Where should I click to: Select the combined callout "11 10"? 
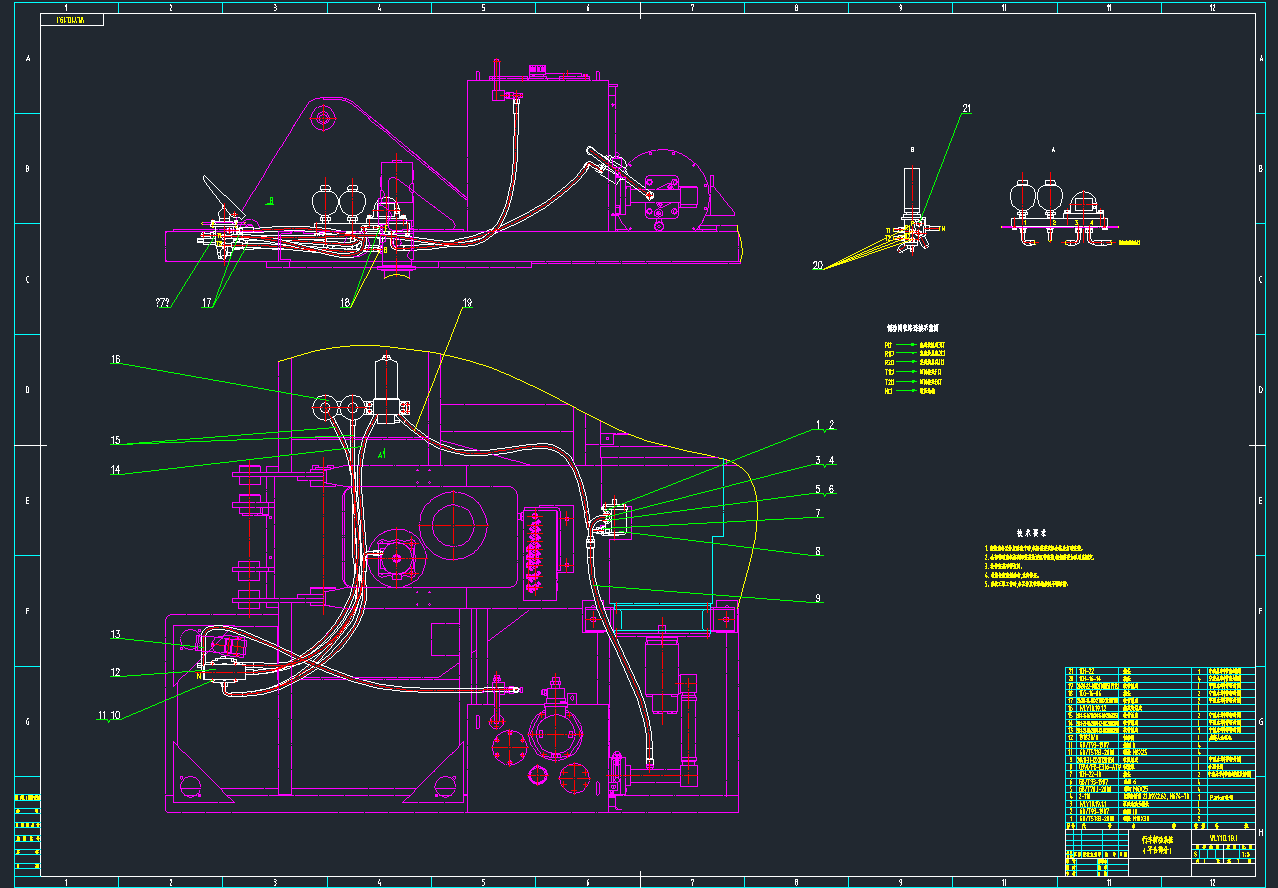click(109, 715)
